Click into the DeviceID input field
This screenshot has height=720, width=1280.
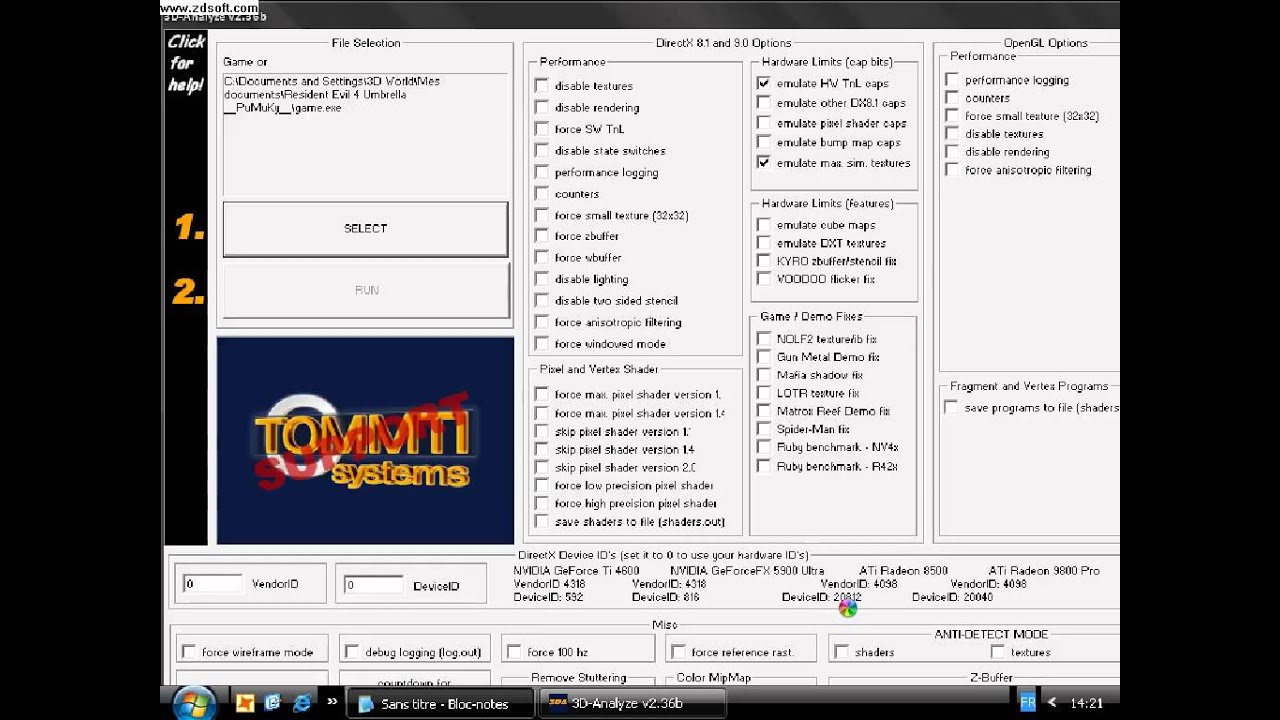coord(373,585)
